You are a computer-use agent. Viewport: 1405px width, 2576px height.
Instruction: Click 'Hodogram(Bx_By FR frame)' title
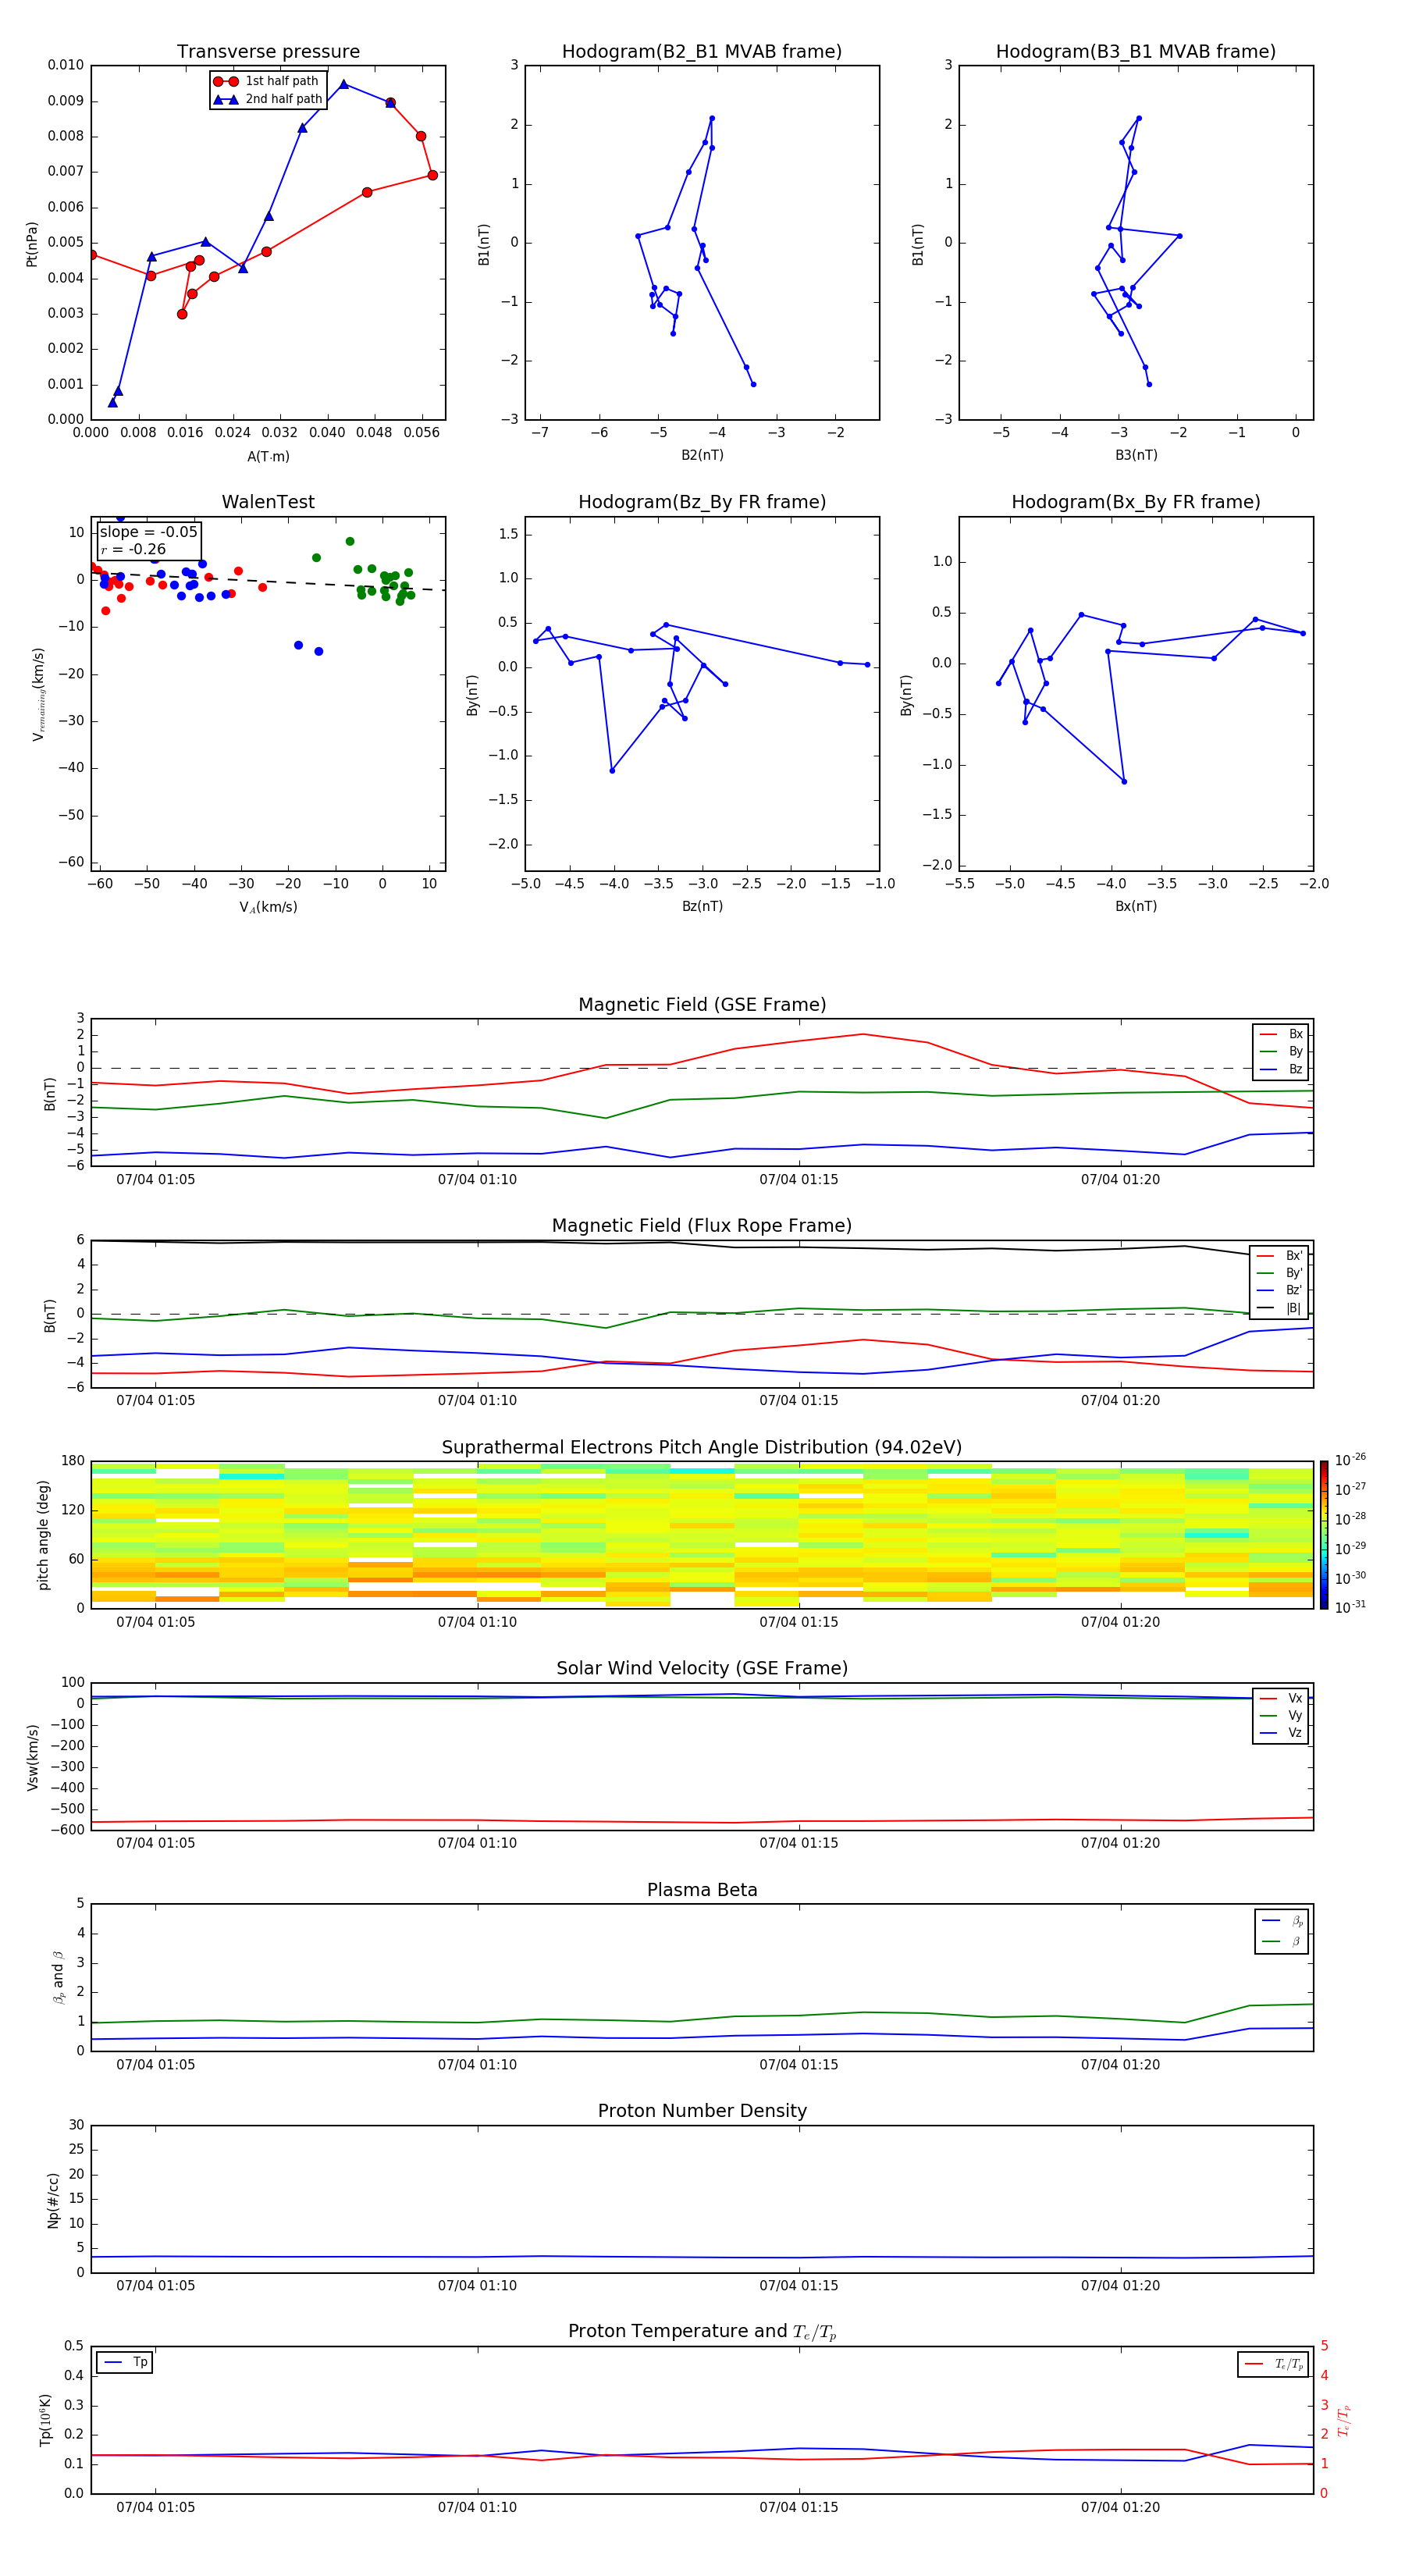pos(1136,502)
